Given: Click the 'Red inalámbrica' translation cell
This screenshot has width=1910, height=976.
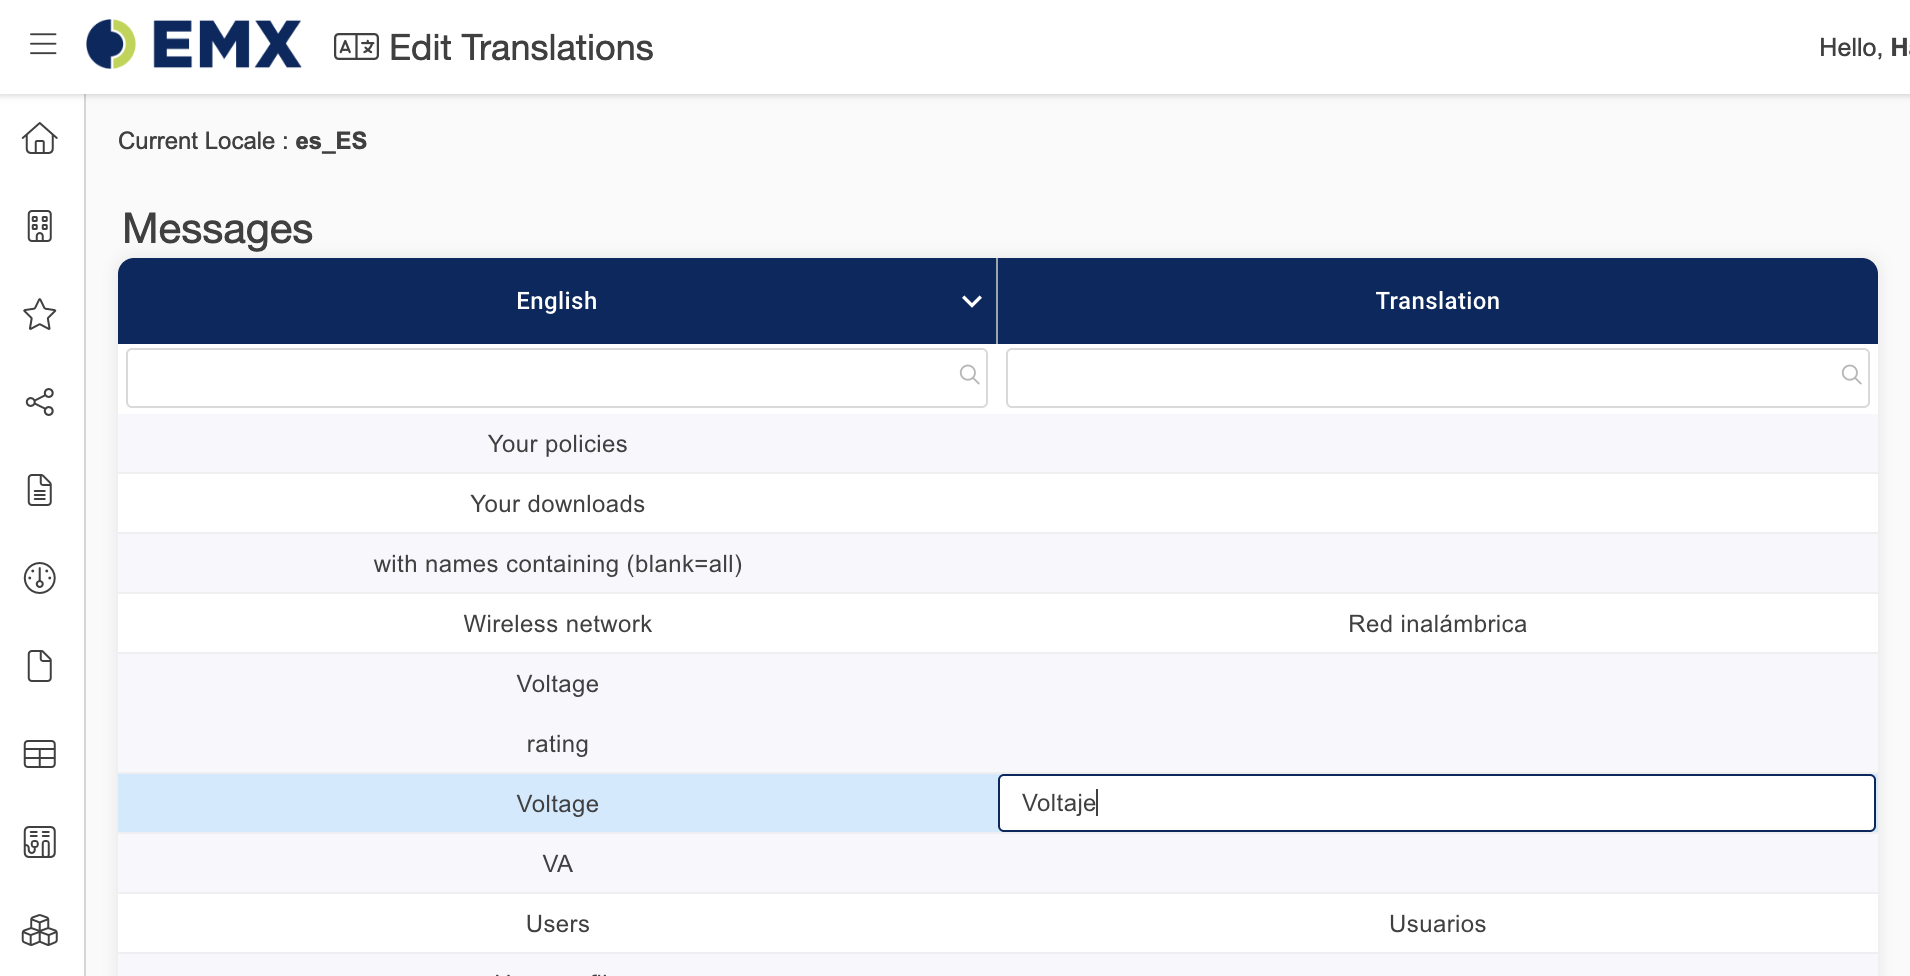Looking at the screenshot, I should pos(1438,624).
